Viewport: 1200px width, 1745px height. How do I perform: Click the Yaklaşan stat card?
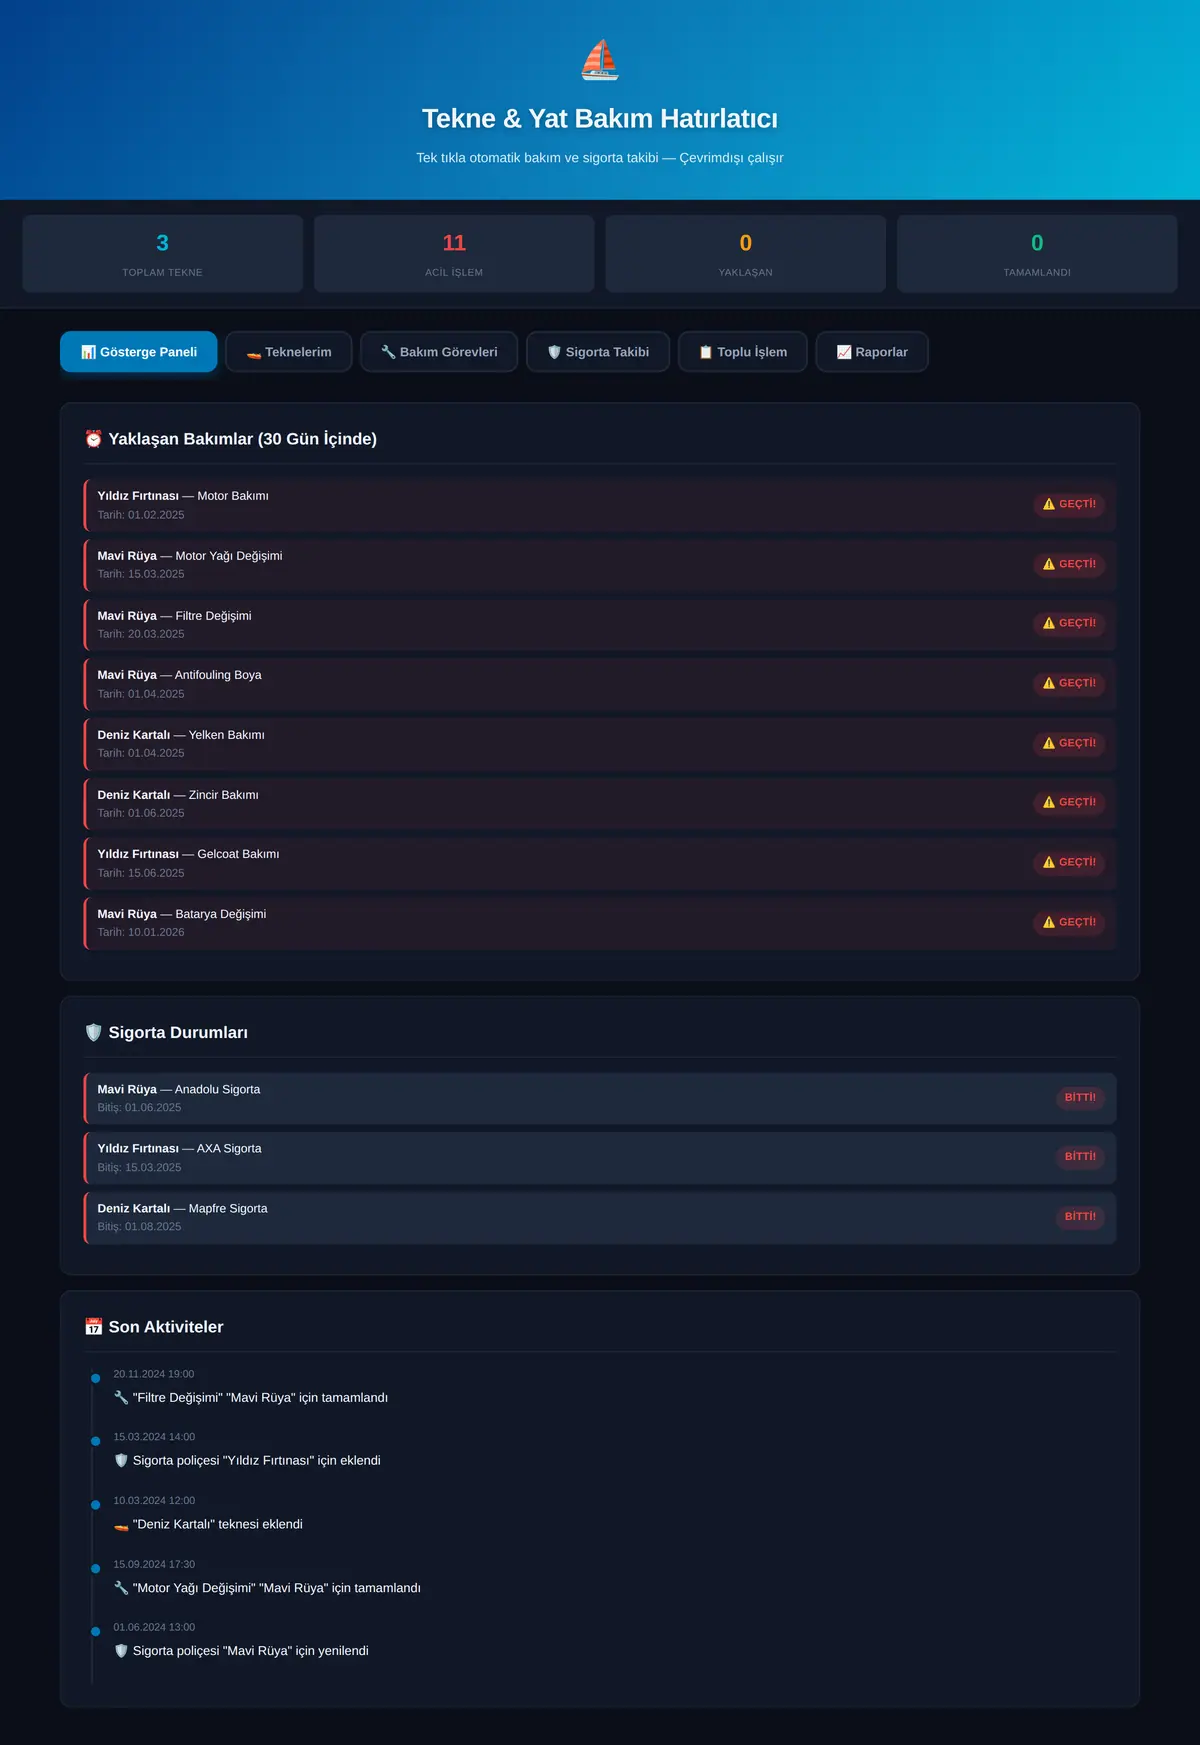(x=746, y=254)
